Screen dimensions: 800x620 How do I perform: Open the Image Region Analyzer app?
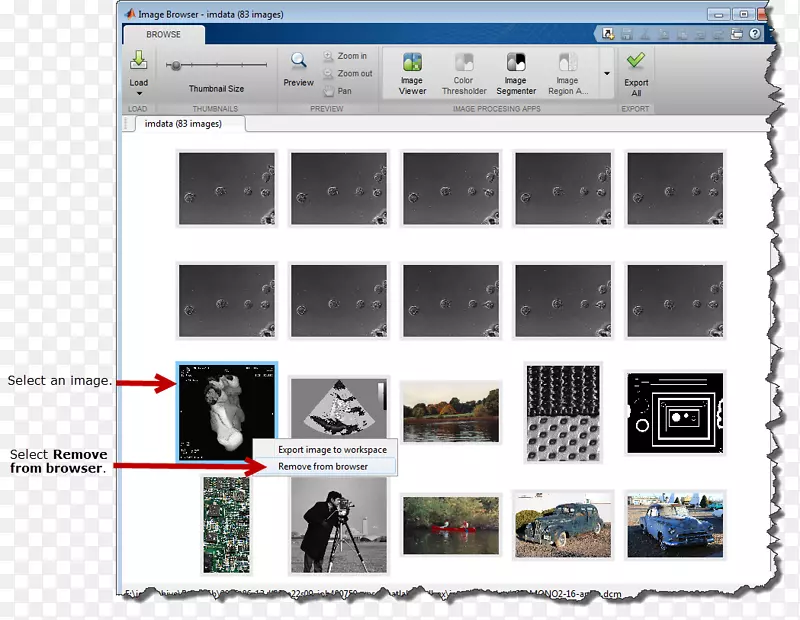(x=567, y=64)
